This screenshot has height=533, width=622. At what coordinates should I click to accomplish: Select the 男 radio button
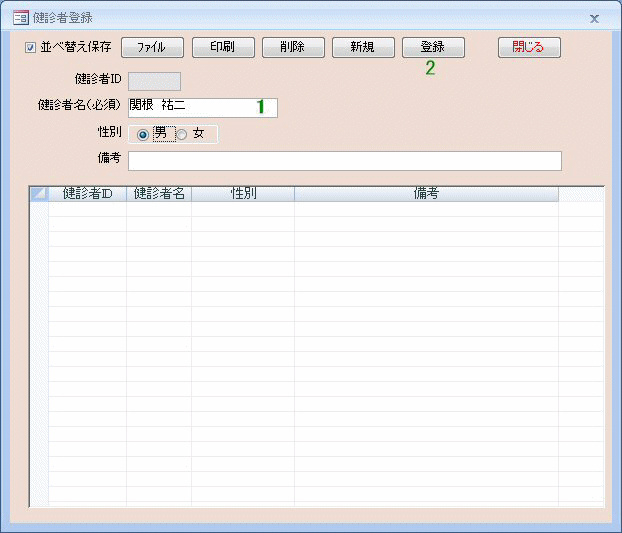tap(143, 135)
